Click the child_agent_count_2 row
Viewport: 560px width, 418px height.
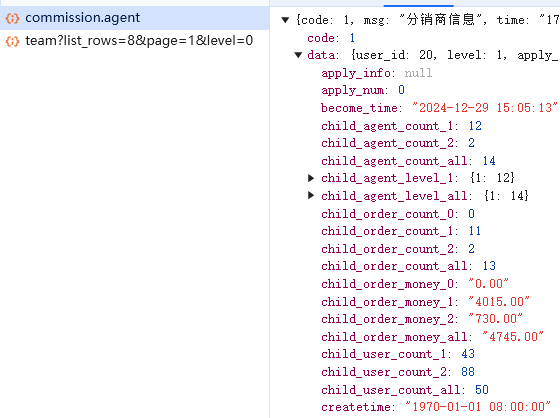click(398, 143)
